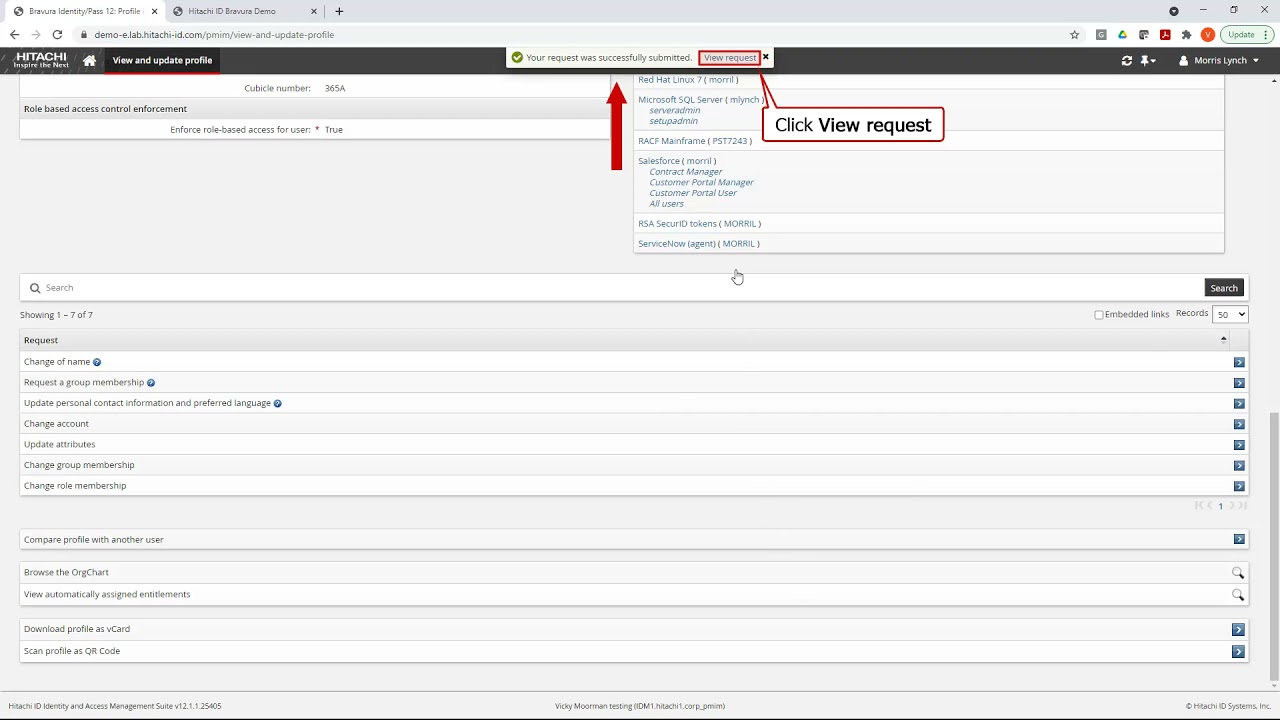Open help for Update personal contact information
Image resolution: width=1280 pixels, height=720 pixels.
278,403
